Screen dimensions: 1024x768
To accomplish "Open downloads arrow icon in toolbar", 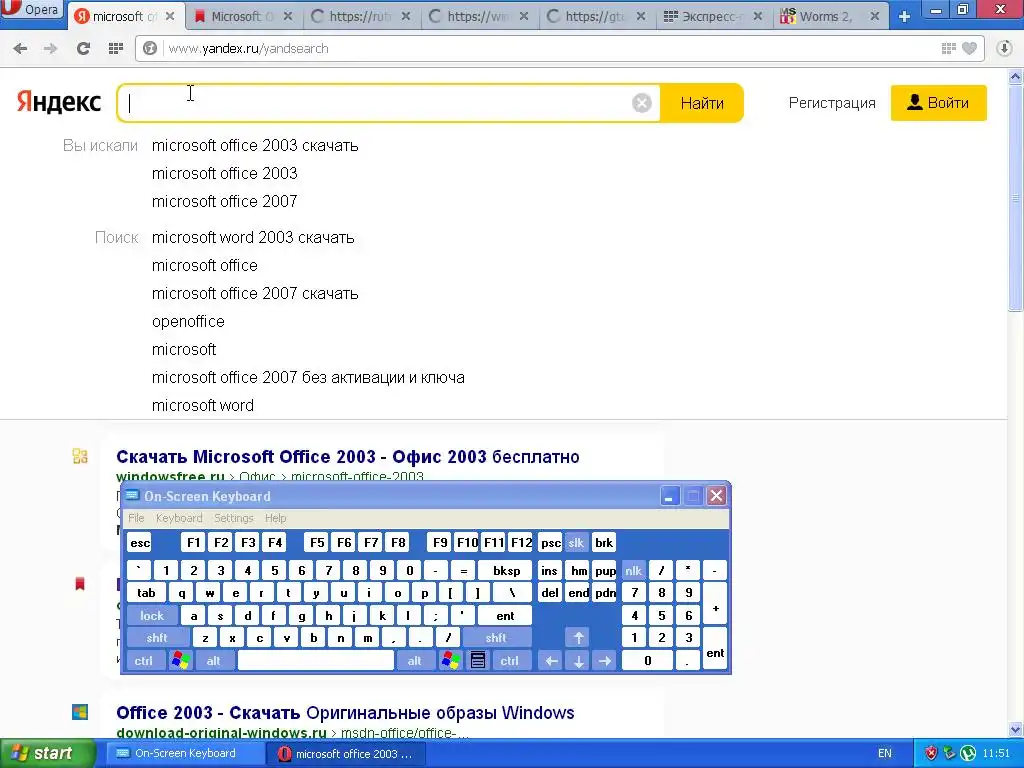I will click(1004, 48).
